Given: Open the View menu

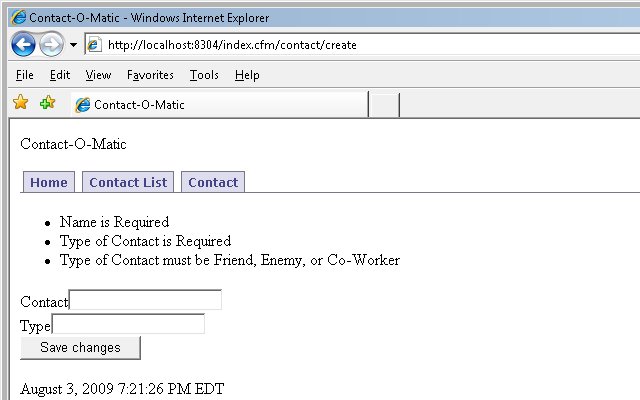Looking at the screenshot, I should pyautogui.click(x=98, y=75).
